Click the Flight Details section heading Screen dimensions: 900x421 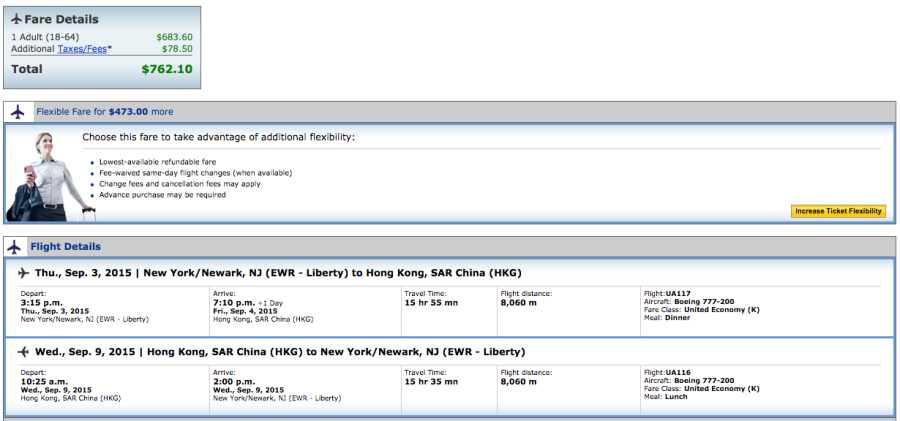66,247
